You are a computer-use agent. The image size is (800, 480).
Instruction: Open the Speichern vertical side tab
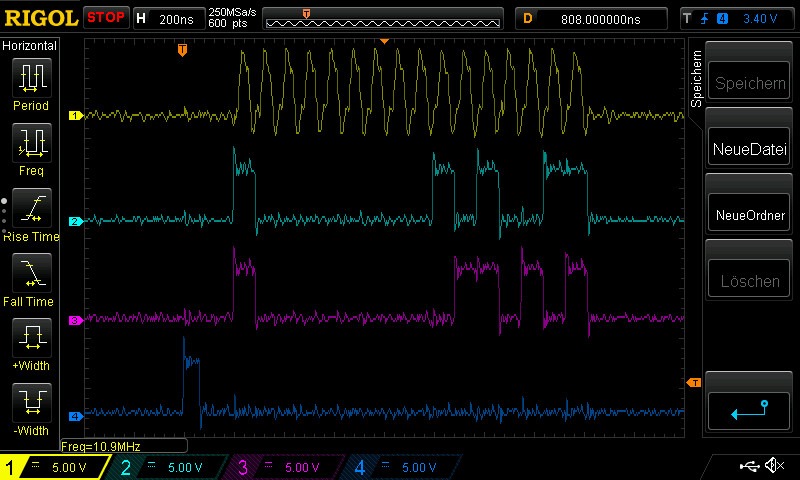pyautogui.click(x=696, y=79)
